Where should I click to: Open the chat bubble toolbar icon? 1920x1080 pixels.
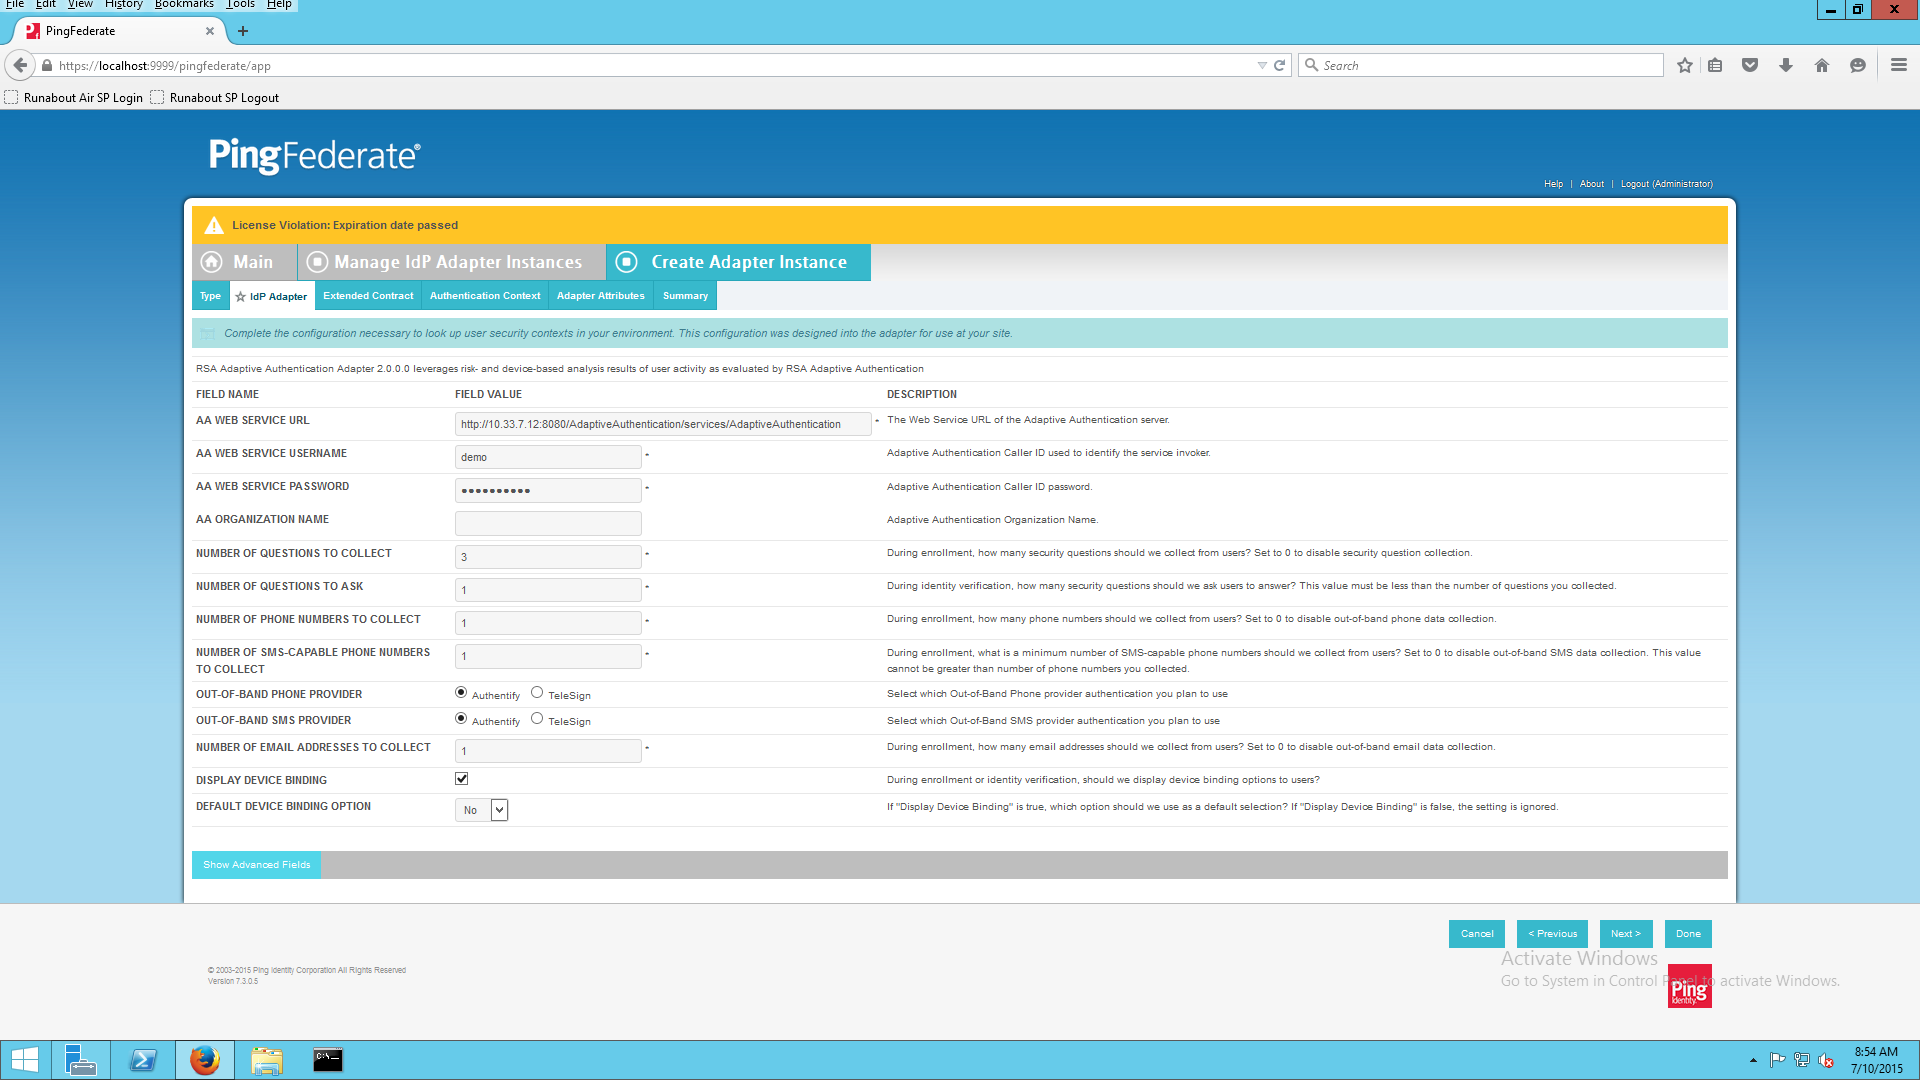point(1858,65)
